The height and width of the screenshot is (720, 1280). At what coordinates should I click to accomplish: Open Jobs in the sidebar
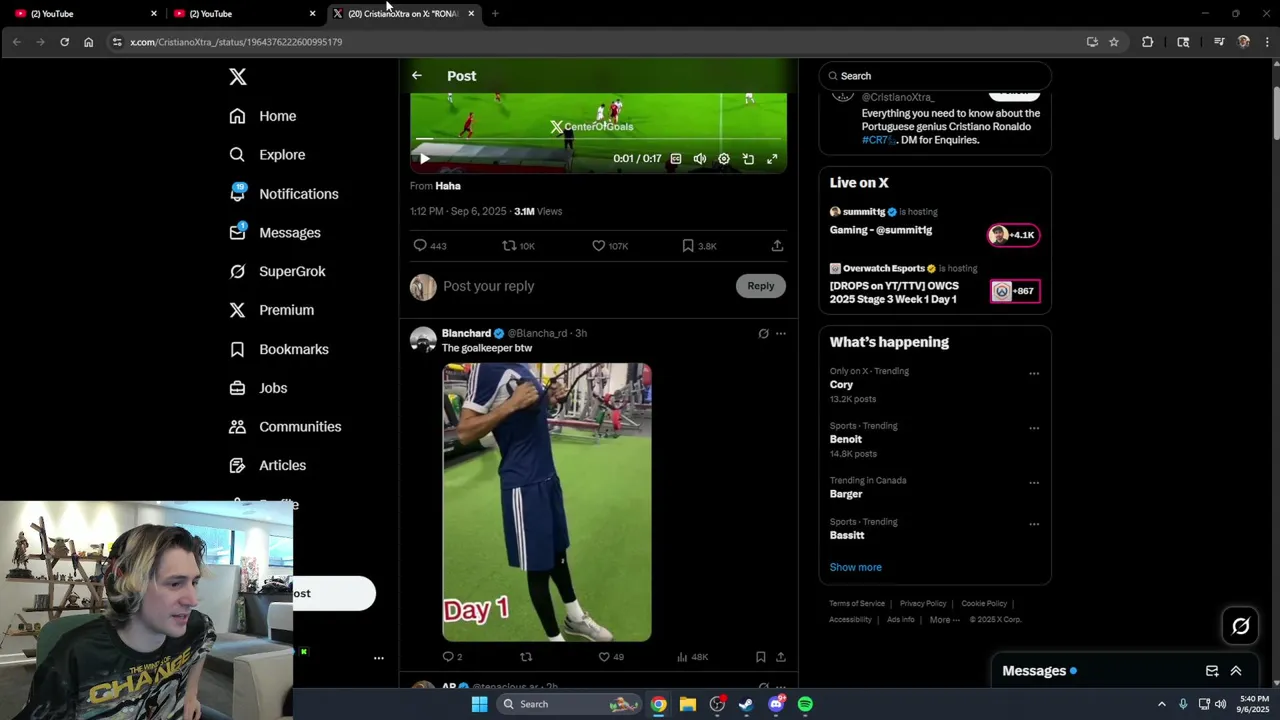coord(258,388)
